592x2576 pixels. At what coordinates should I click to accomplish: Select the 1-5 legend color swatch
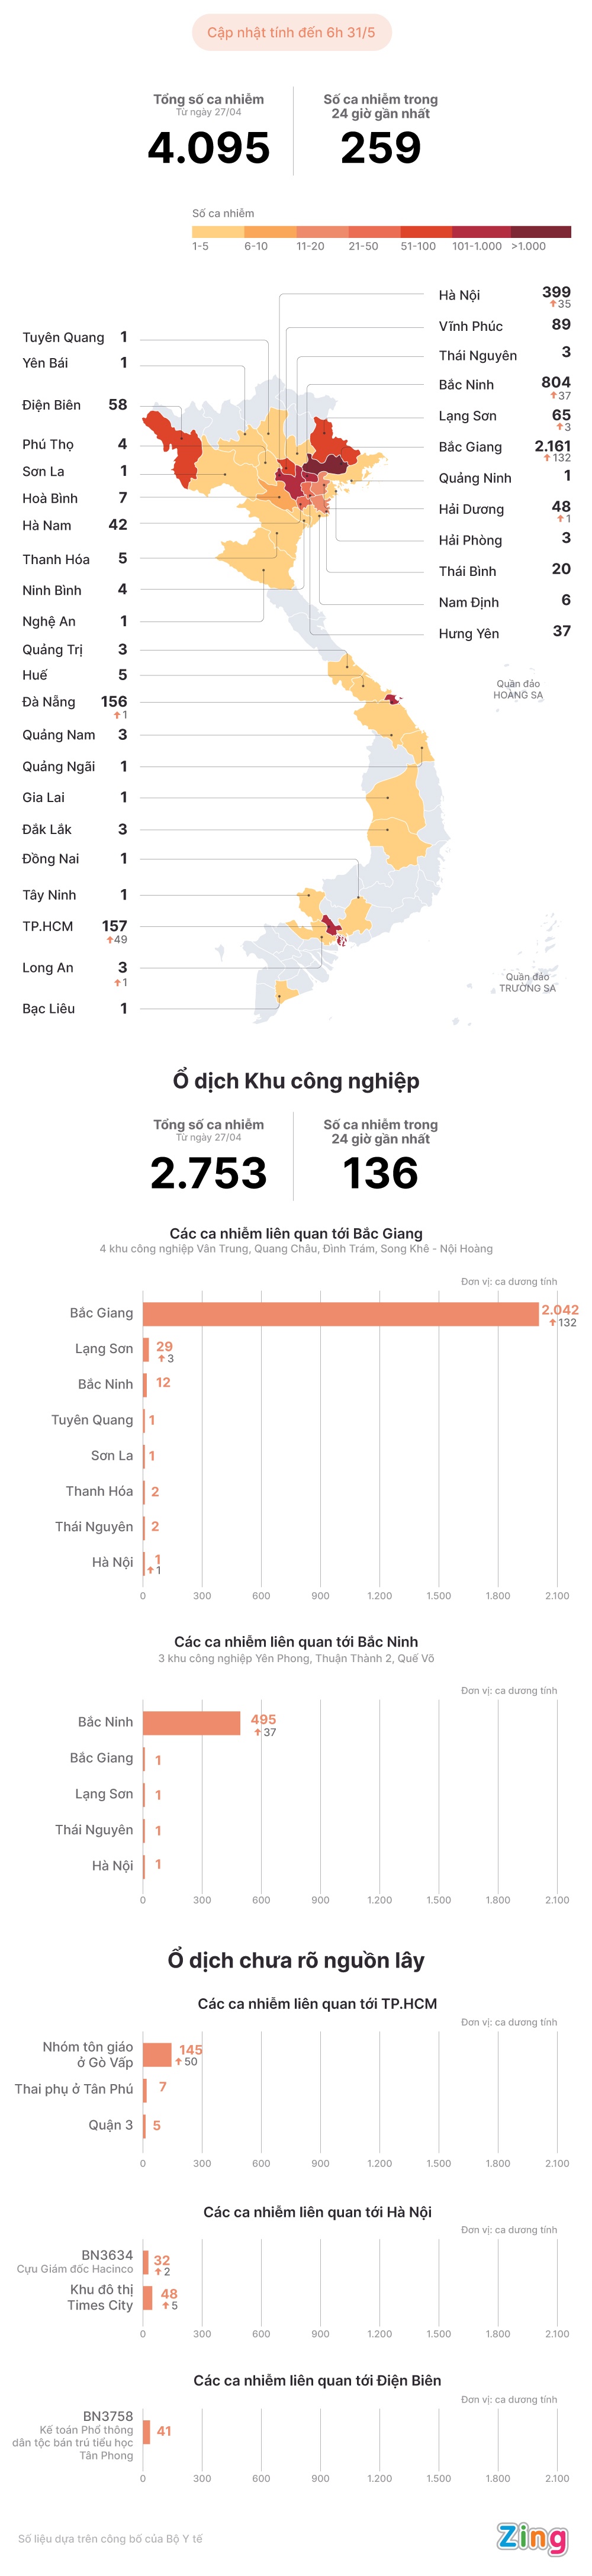tap(218, 232)
